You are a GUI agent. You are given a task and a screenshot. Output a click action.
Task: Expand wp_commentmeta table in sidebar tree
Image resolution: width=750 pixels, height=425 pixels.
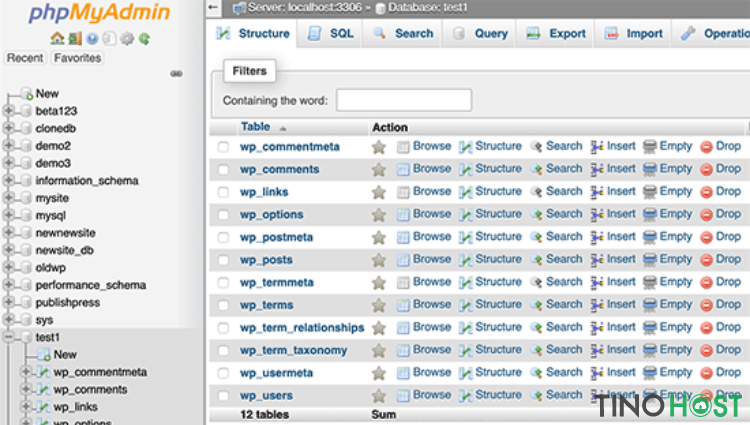click(x=26, y=371)
